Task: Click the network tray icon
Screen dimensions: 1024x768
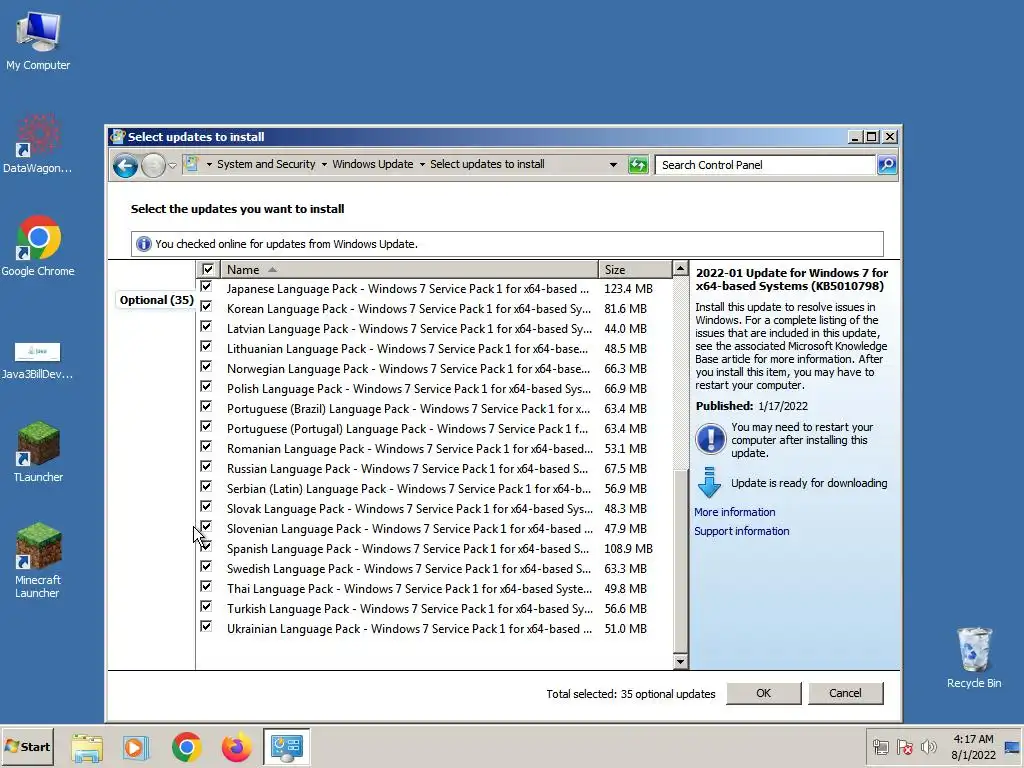Action: pyautogui.click(x=880, y=746)
